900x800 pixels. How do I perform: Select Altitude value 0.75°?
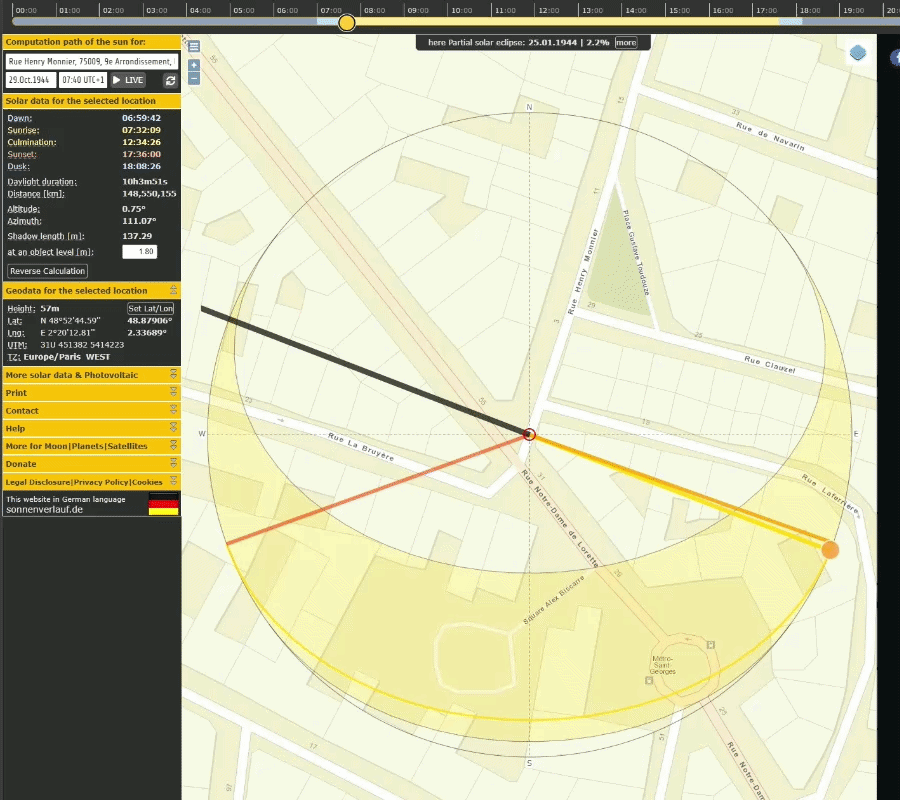click(x=134, y=209)
